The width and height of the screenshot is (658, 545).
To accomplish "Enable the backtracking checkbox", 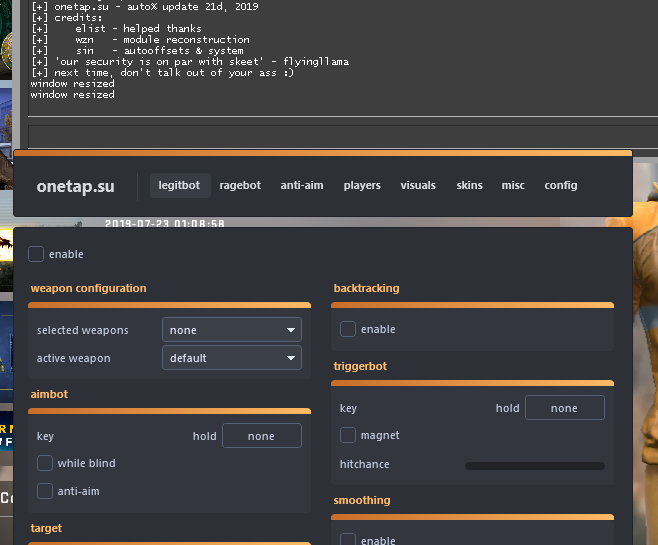I will coord(348,329).
